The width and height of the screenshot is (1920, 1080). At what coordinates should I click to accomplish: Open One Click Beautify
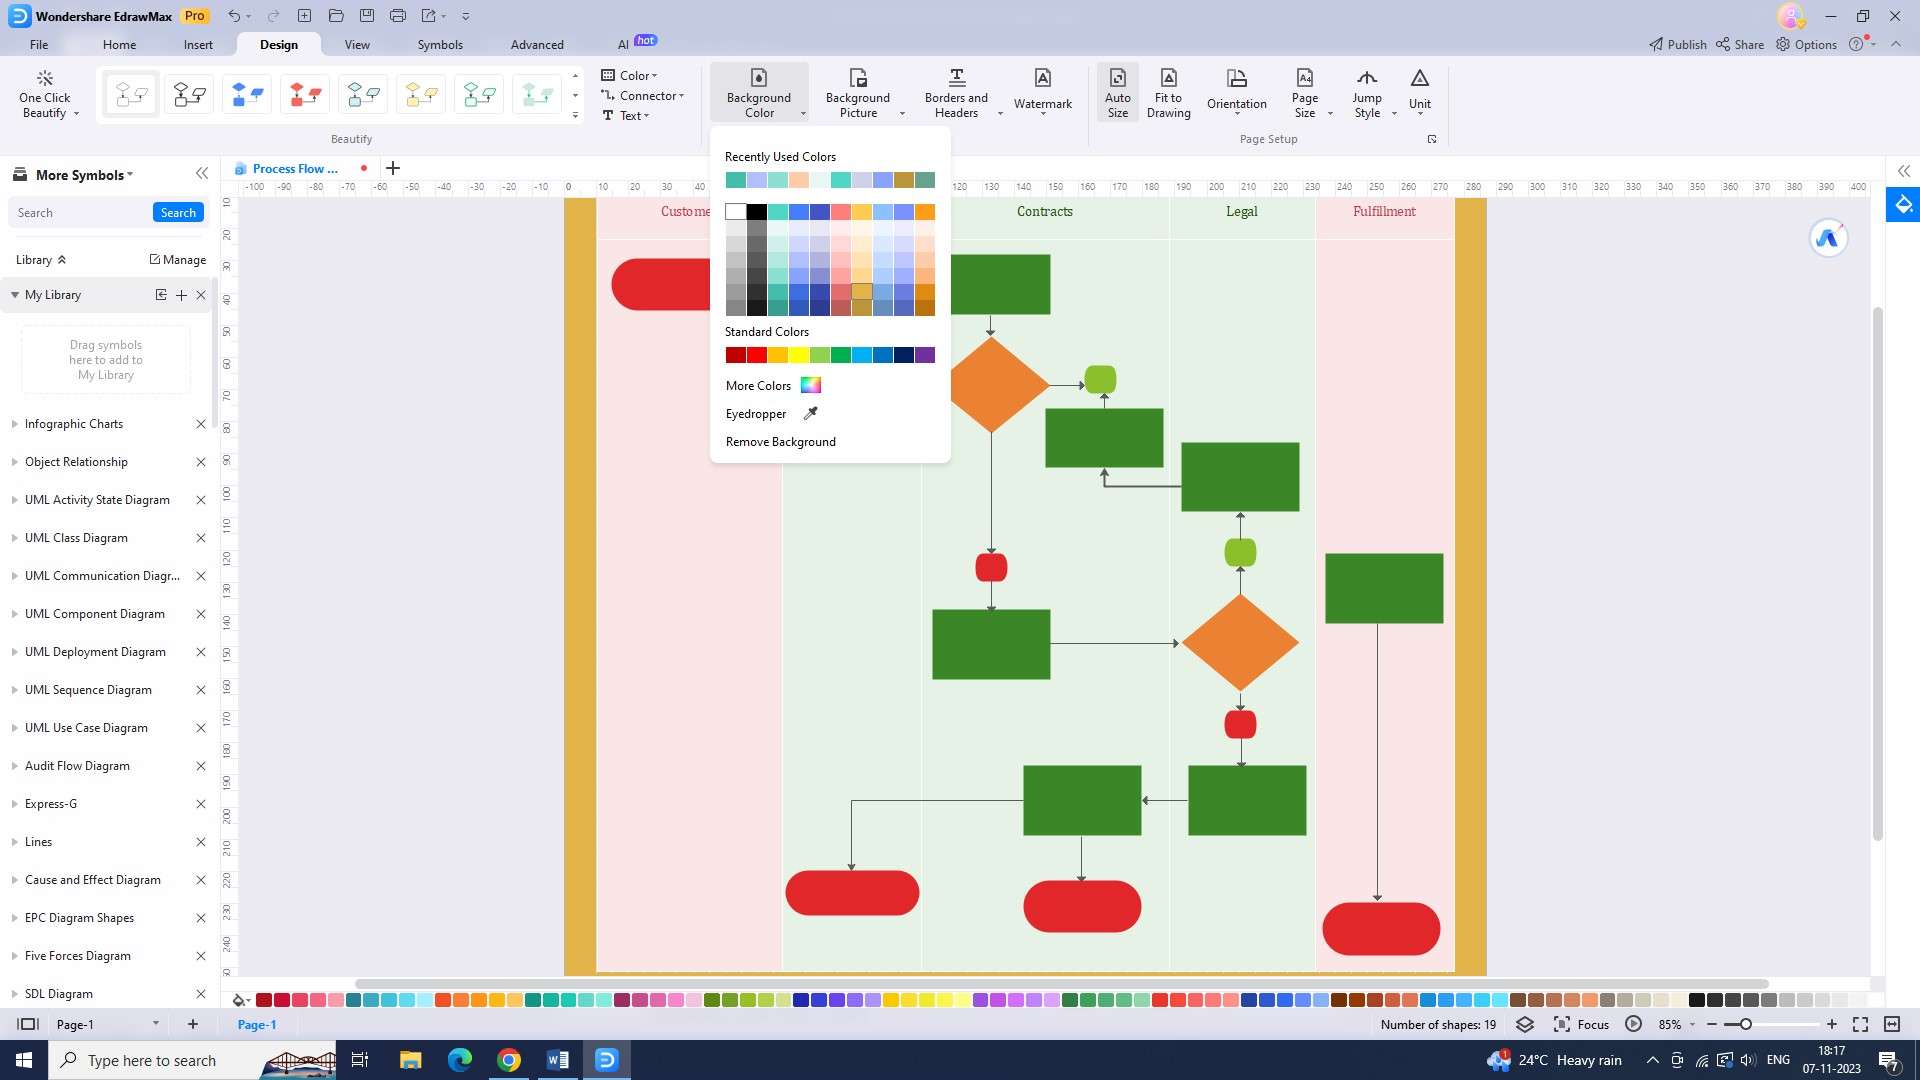(46, 94)
